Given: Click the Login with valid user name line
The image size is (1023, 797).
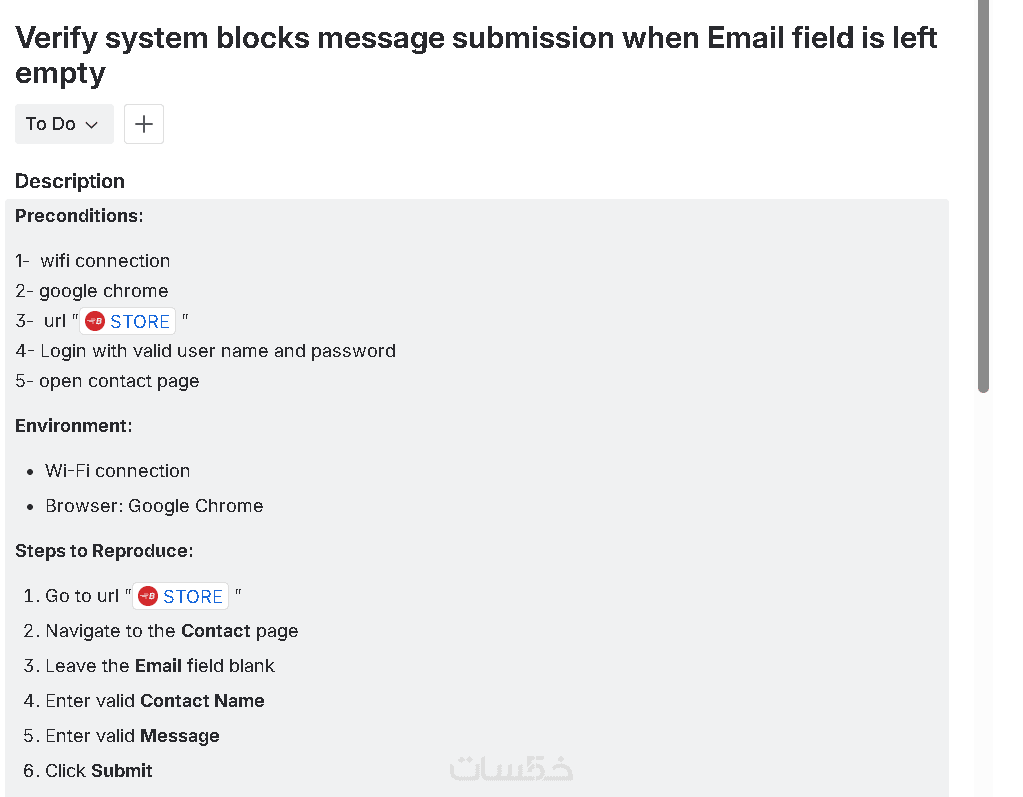Looking at the screenshot, I should pos(217,351).
